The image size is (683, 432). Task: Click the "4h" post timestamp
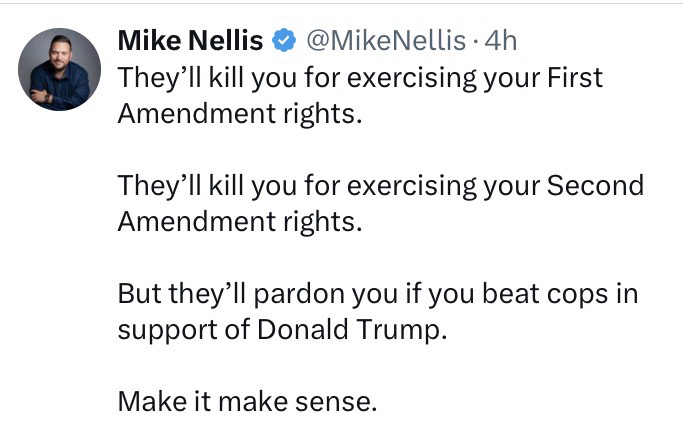pyautogui.click(x=500, y=41)
